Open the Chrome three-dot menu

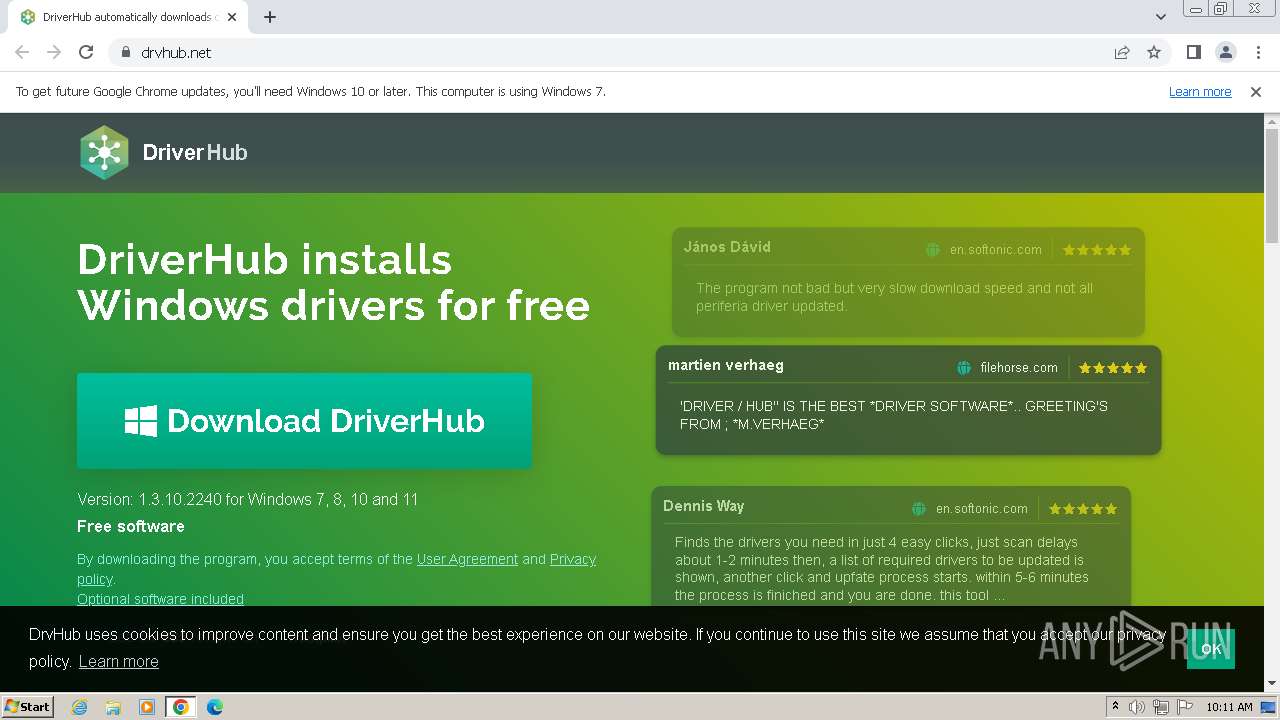(1256, 53)
